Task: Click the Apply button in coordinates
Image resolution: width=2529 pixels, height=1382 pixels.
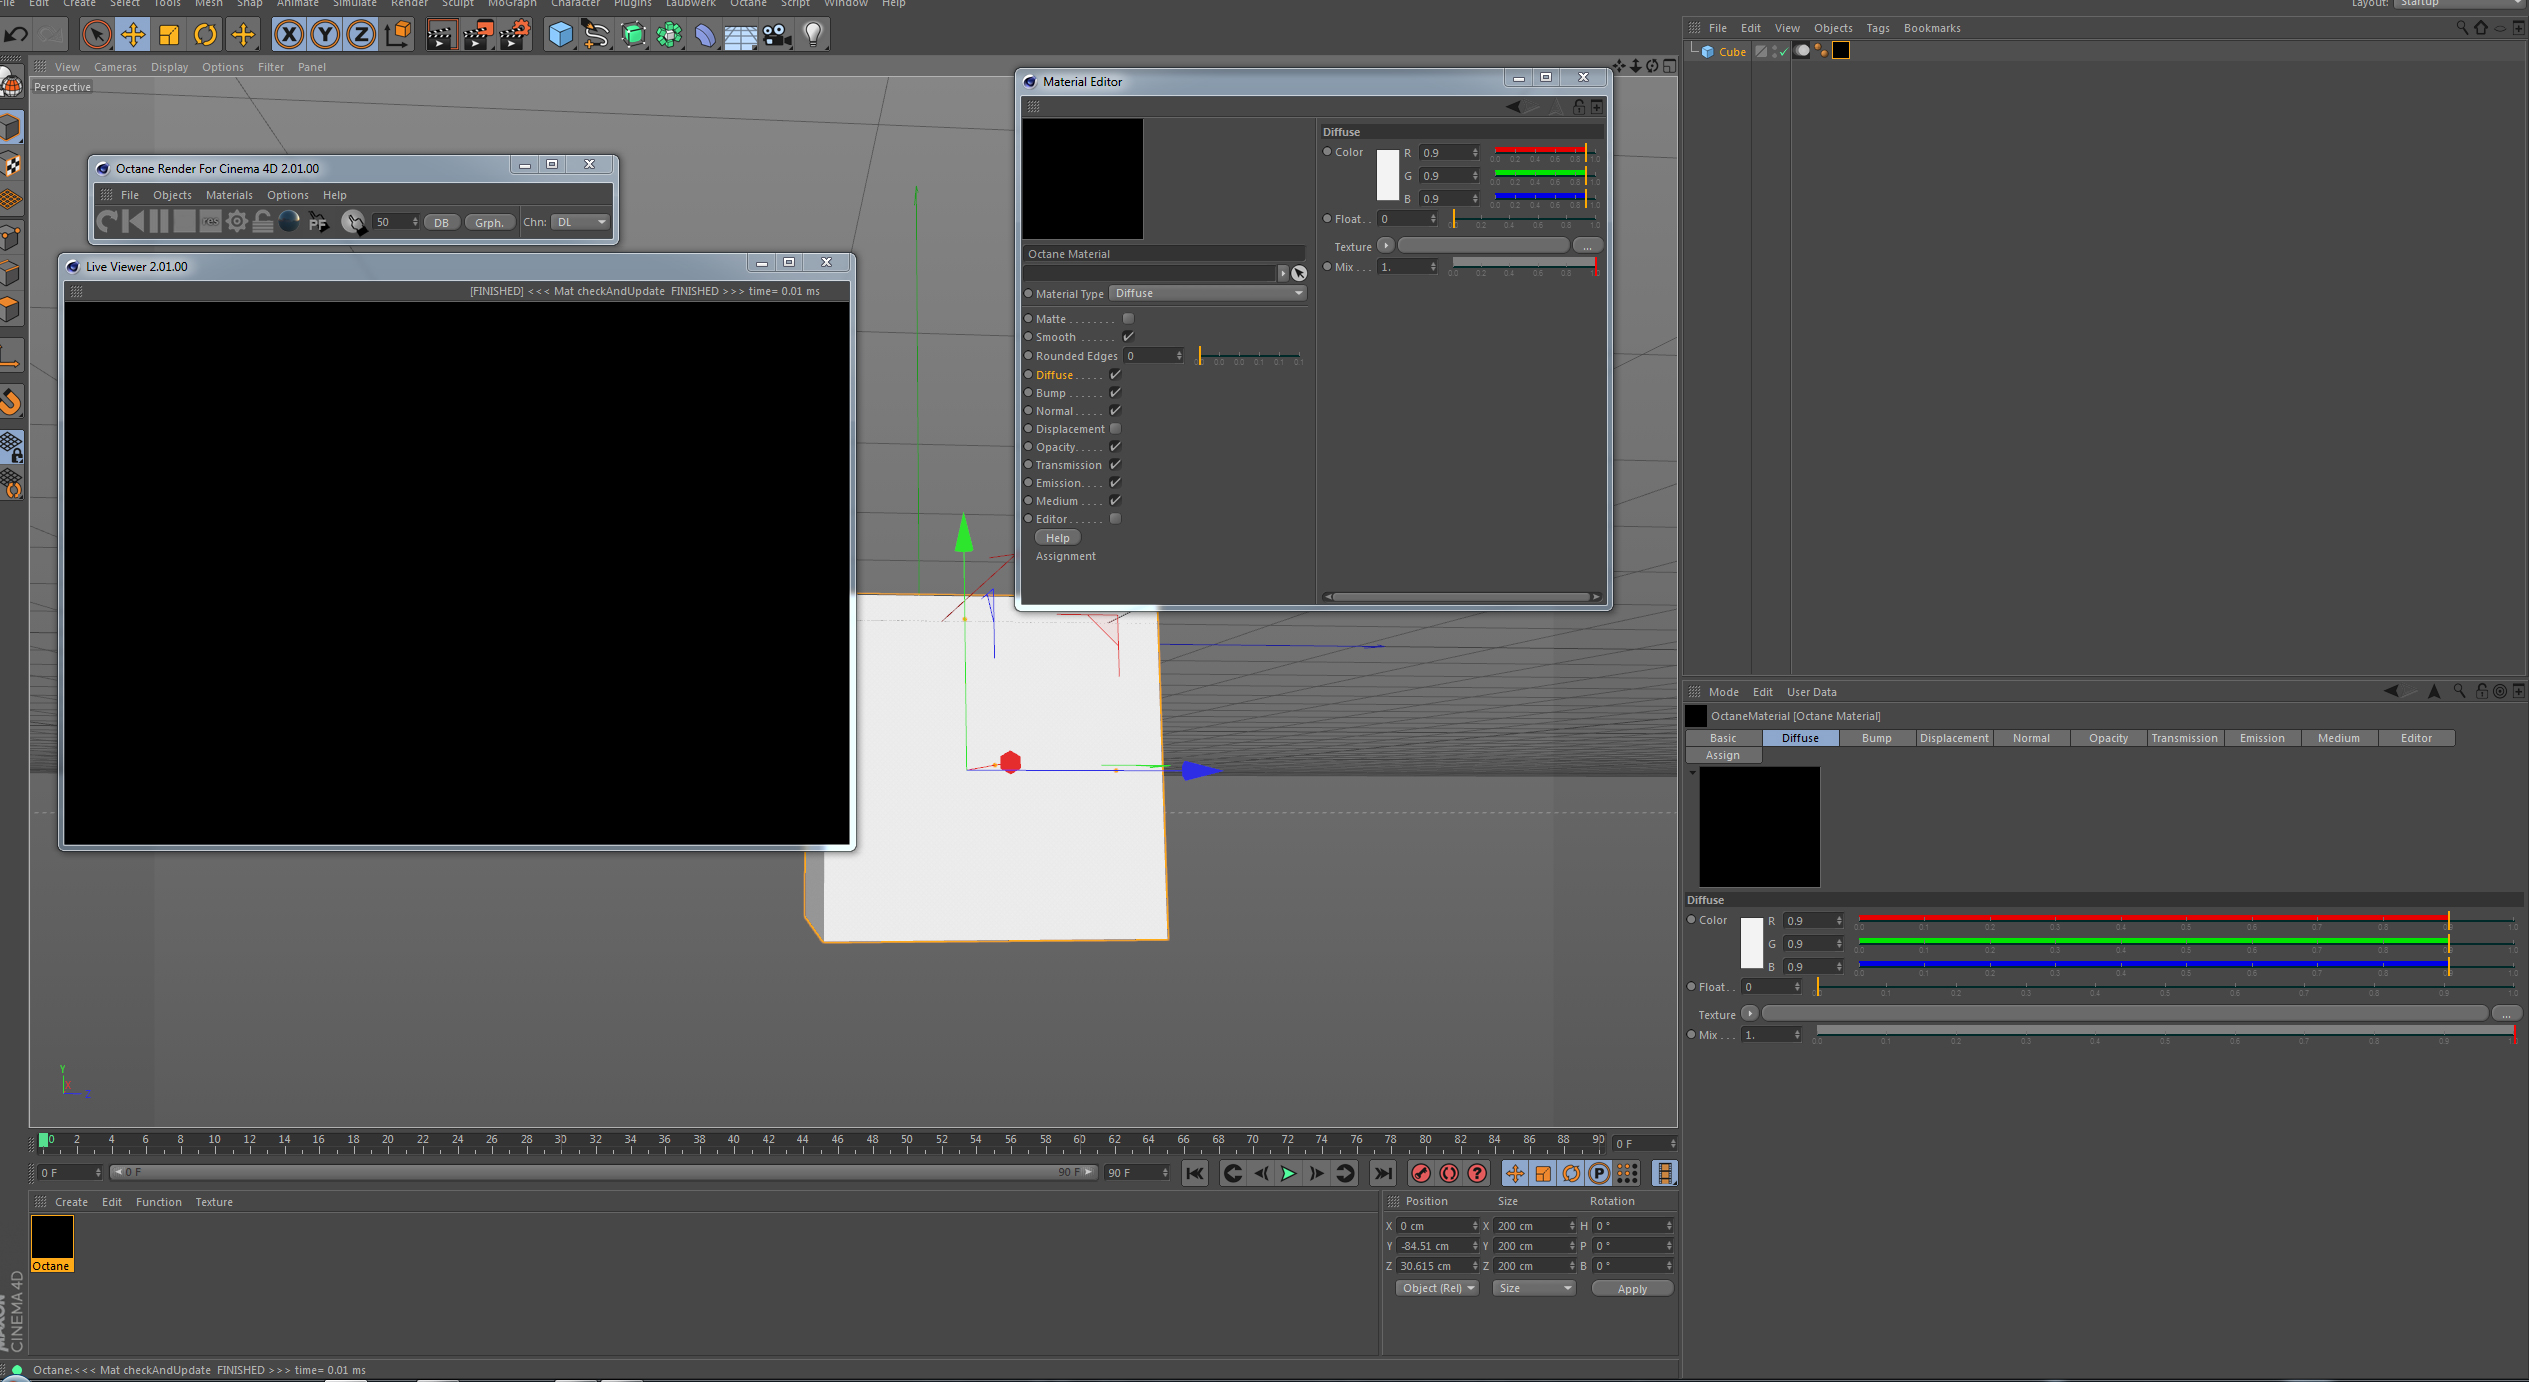Action: coord(1631,1288)
